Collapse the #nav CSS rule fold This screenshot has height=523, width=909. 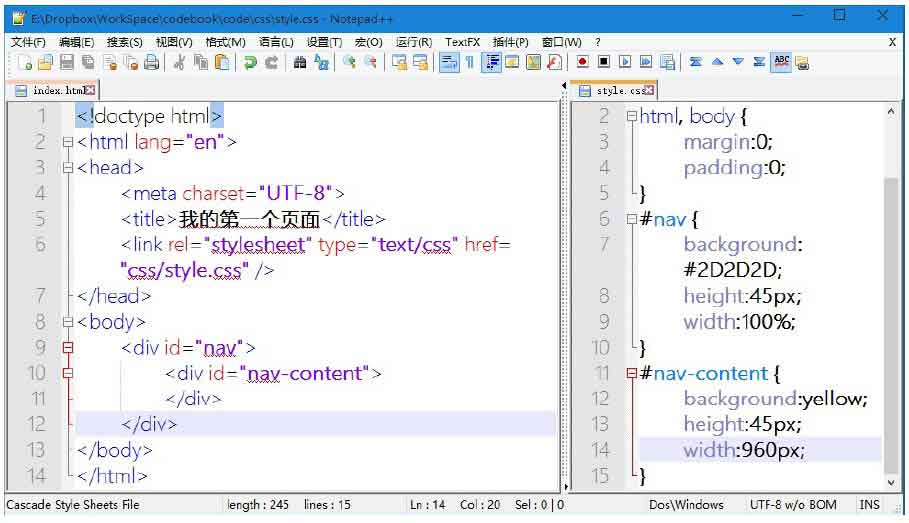pyautogui.click(x=631, y=219)
